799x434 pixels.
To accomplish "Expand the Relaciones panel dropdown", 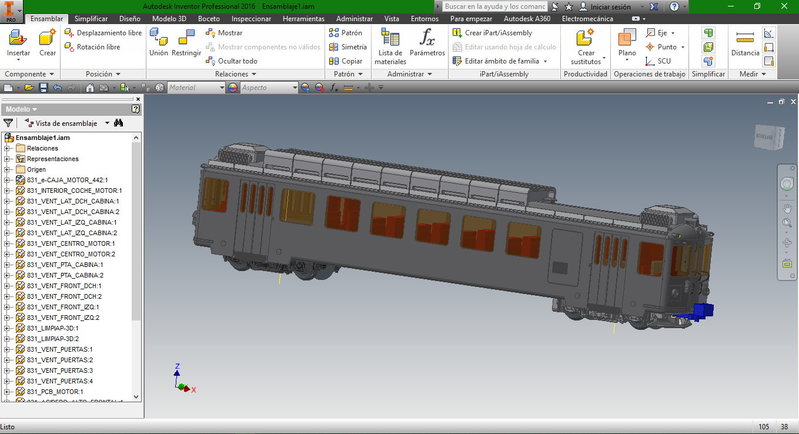I will click(235, 74).
